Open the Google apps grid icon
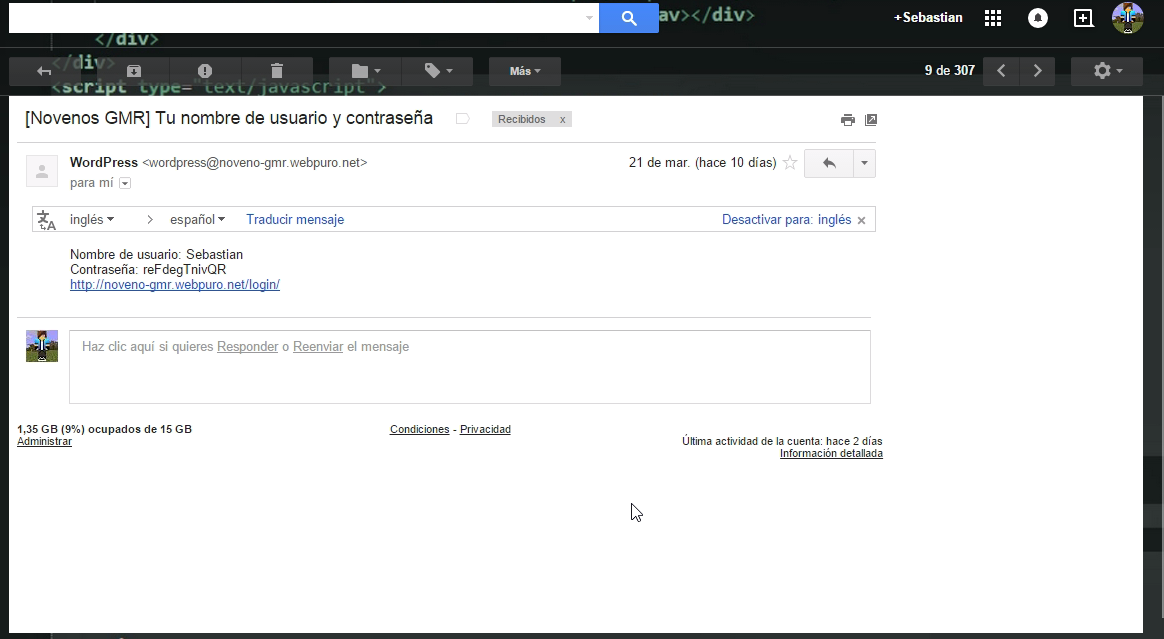 coord(993,18)
